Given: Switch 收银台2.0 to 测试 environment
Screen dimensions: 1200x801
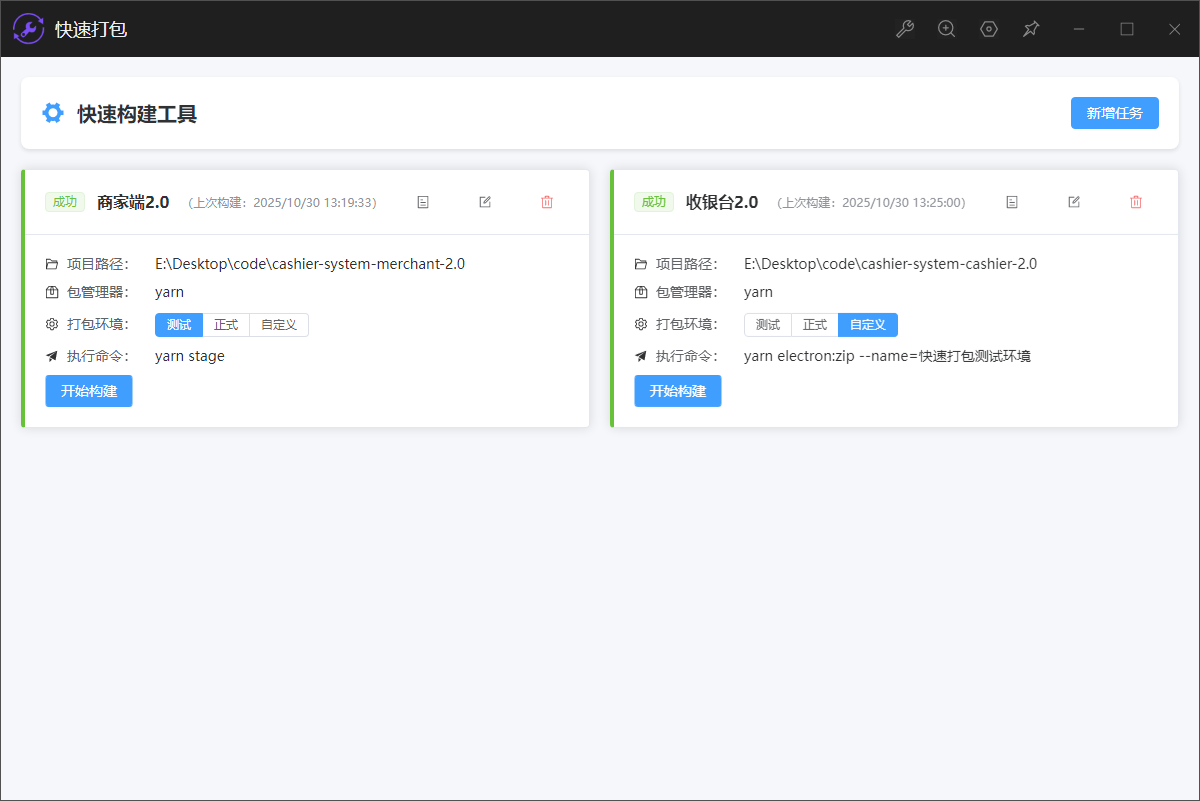Looking at the screenshot, I should point(768,325).
